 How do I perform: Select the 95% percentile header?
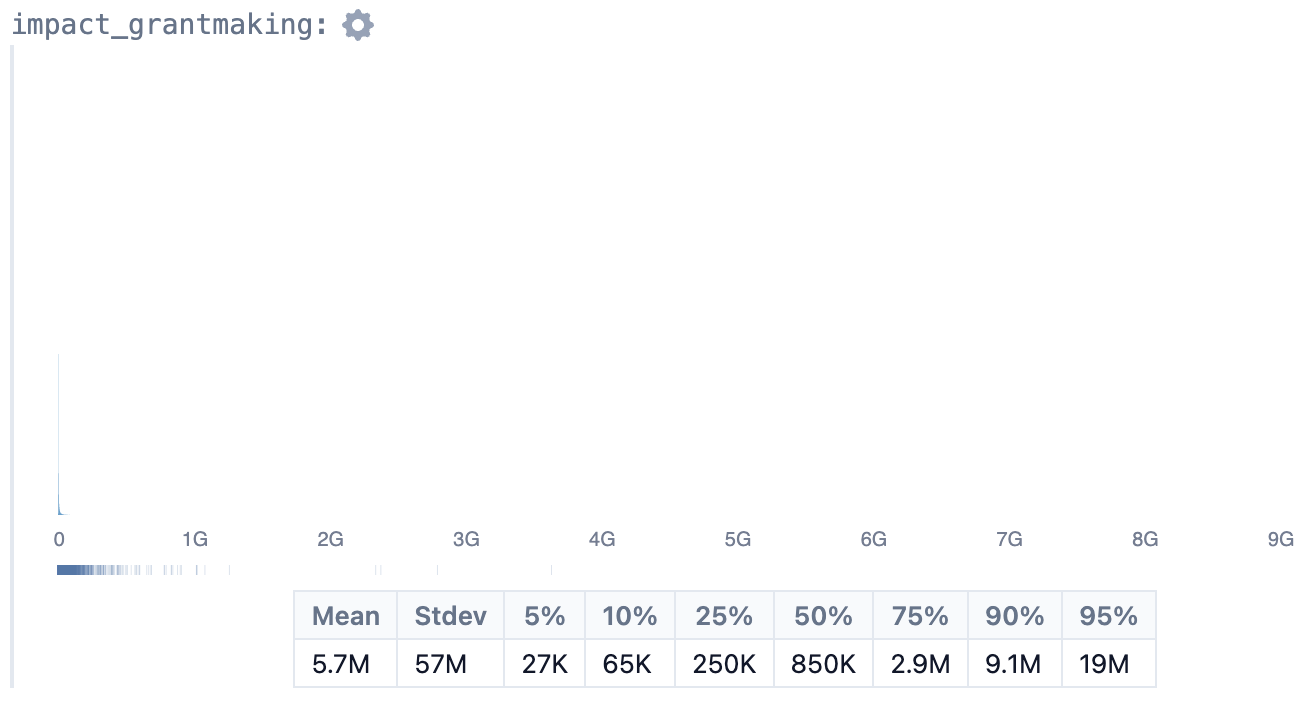coord(1109,616)
